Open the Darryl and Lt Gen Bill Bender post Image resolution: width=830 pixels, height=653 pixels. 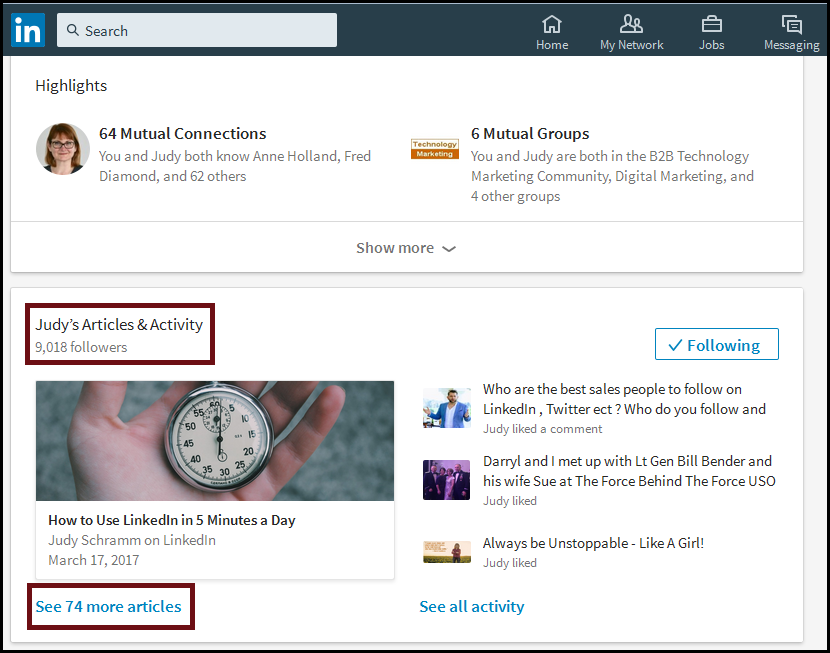click(629, 471)
